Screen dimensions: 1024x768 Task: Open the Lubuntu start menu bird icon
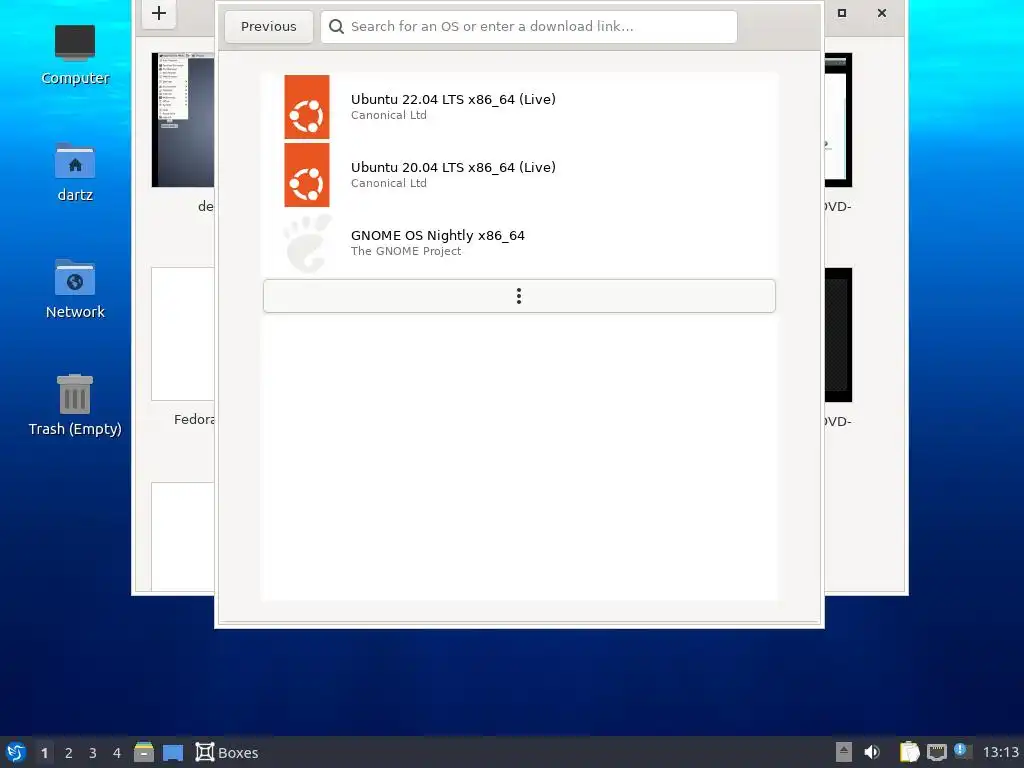(16, 752)
